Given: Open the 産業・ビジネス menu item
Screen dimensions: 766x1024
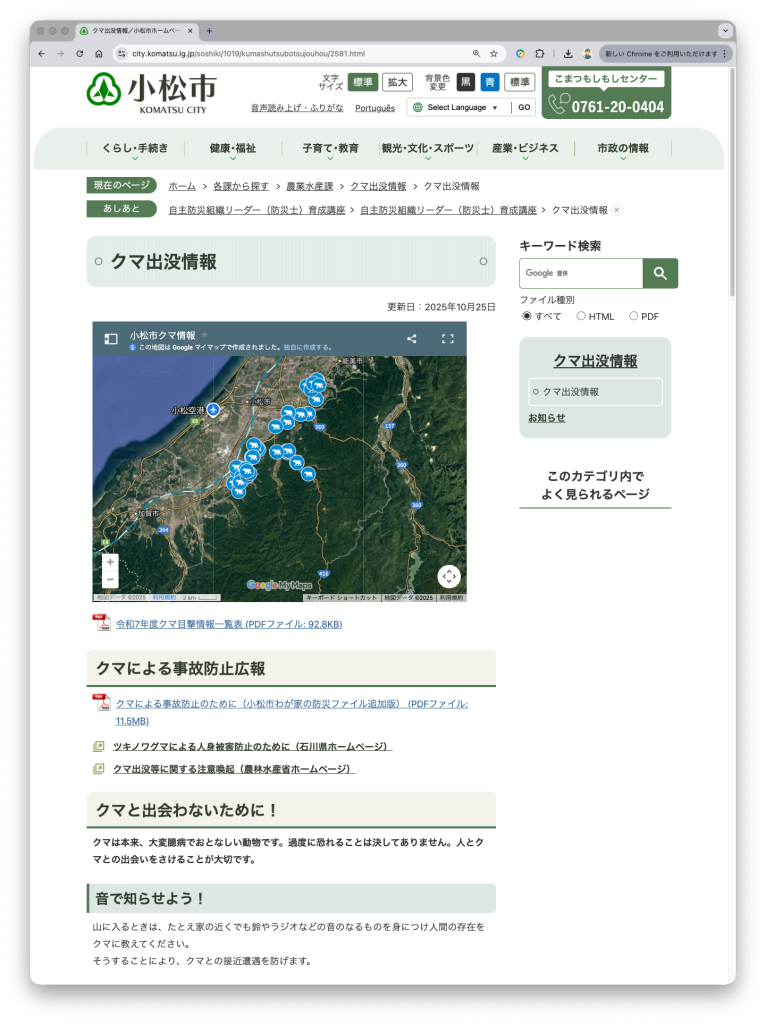Looking at the screenshot, I should click(525, 149).
